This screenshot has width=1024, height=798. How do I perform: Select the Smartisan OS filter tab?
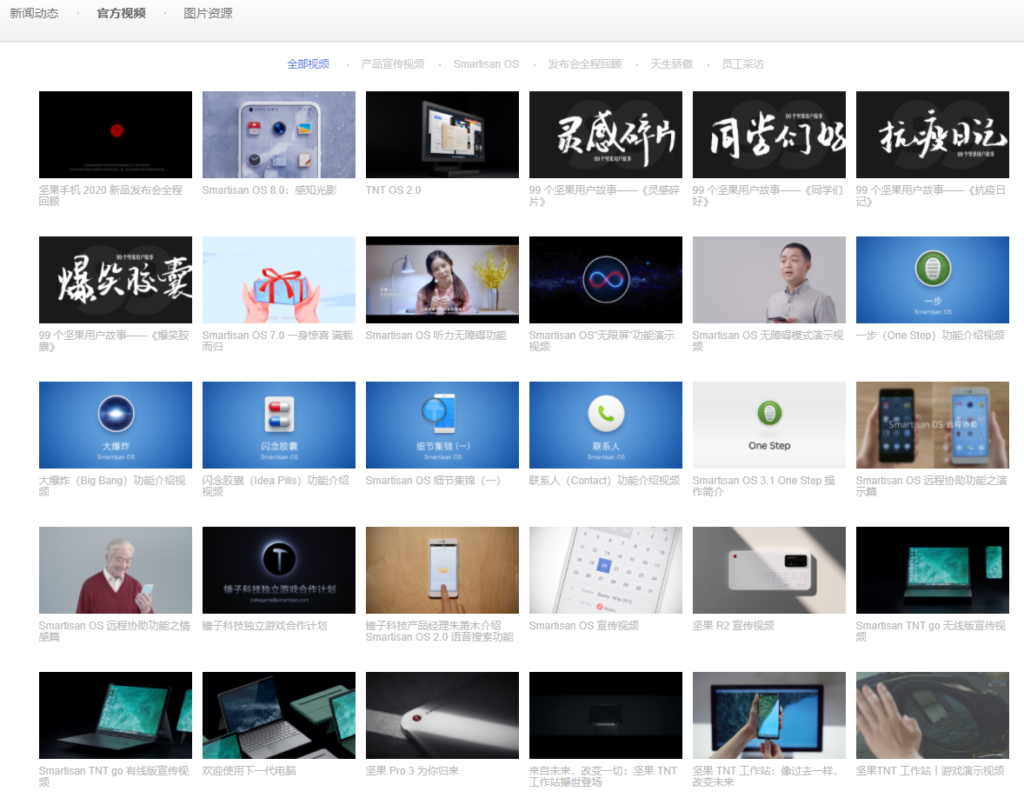[486, 64]
